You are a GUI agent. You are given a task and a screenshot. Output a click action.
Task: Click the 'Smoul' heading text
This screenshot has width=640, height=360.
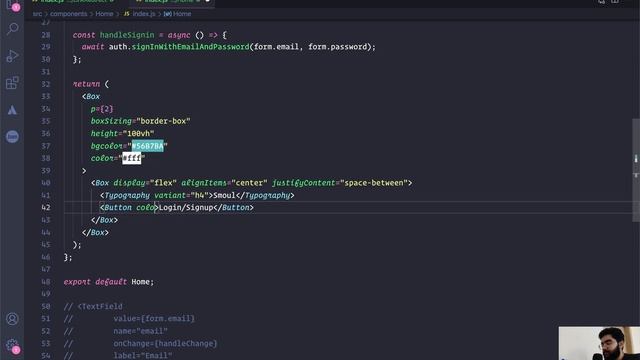coord(224,196)
